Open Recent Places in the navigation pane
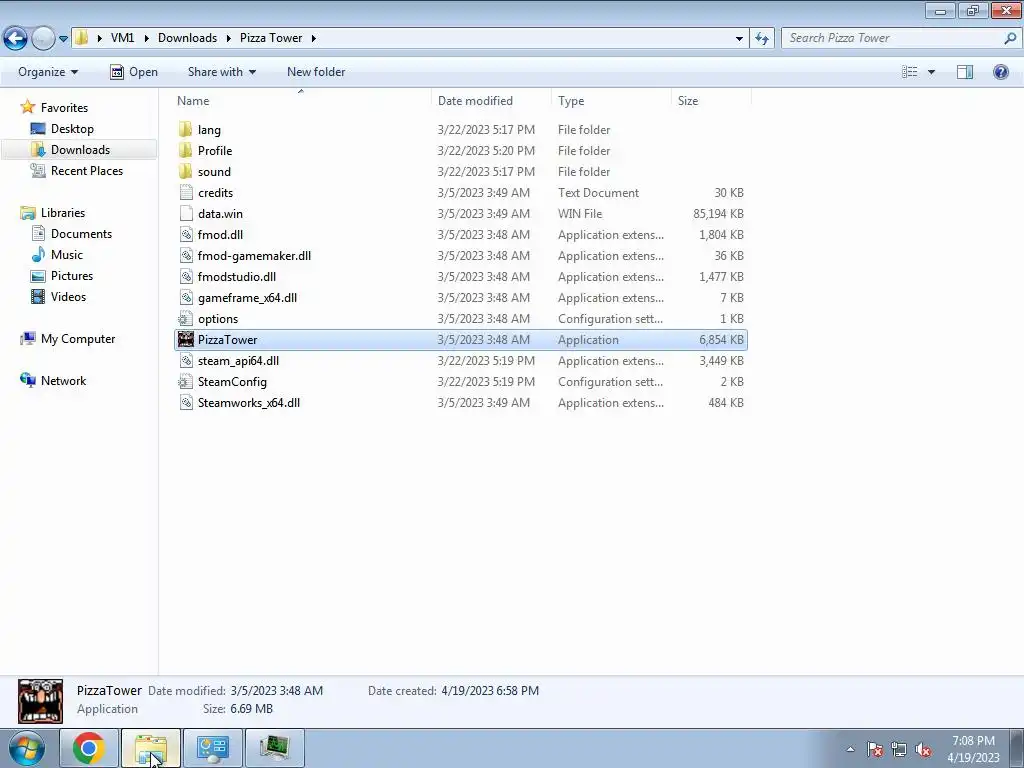 [87, 170]
